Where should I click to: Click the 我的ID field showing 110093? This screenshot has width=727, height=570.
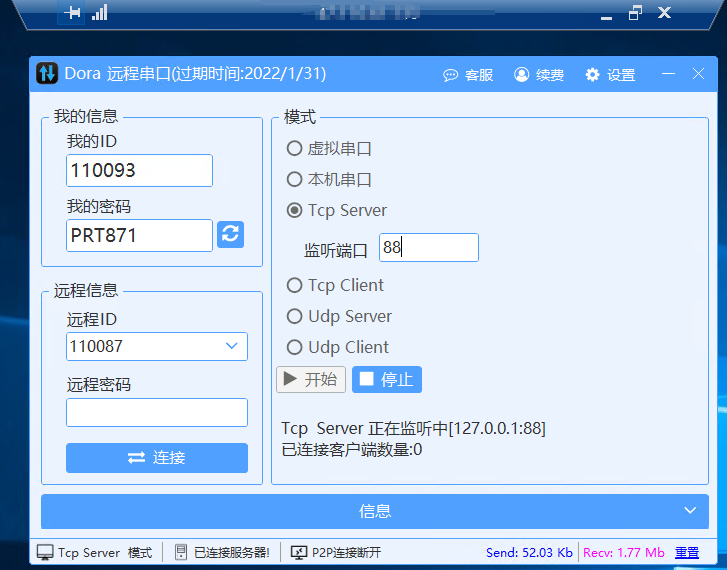(x=140, y=171)
